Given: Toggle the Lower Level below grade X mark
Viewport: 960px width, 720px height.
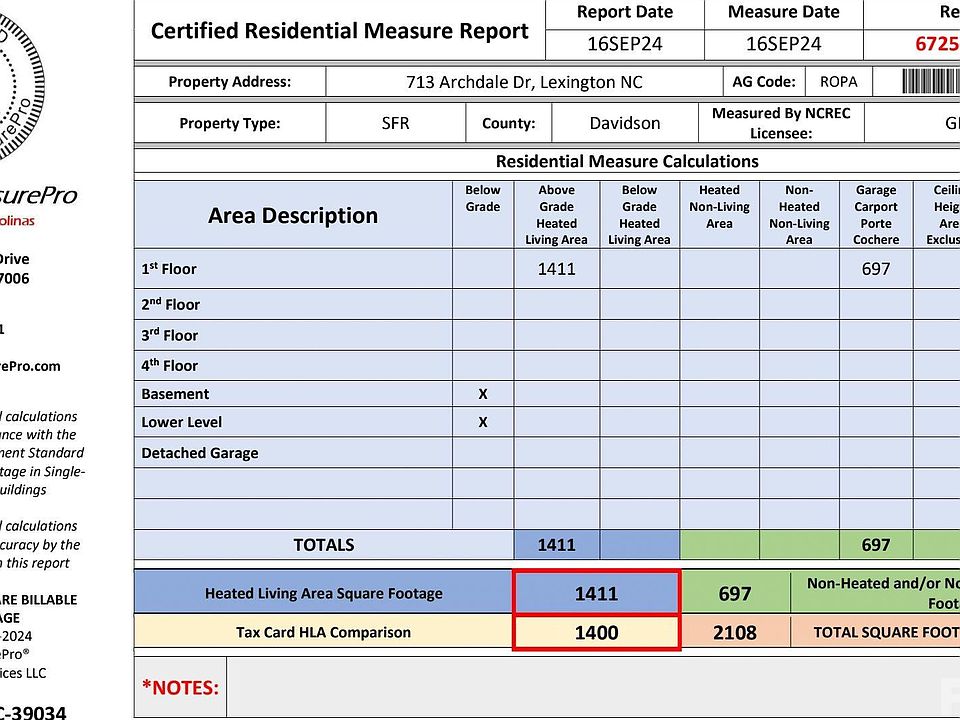Looking at the screenshot, I should coord(483,422).
